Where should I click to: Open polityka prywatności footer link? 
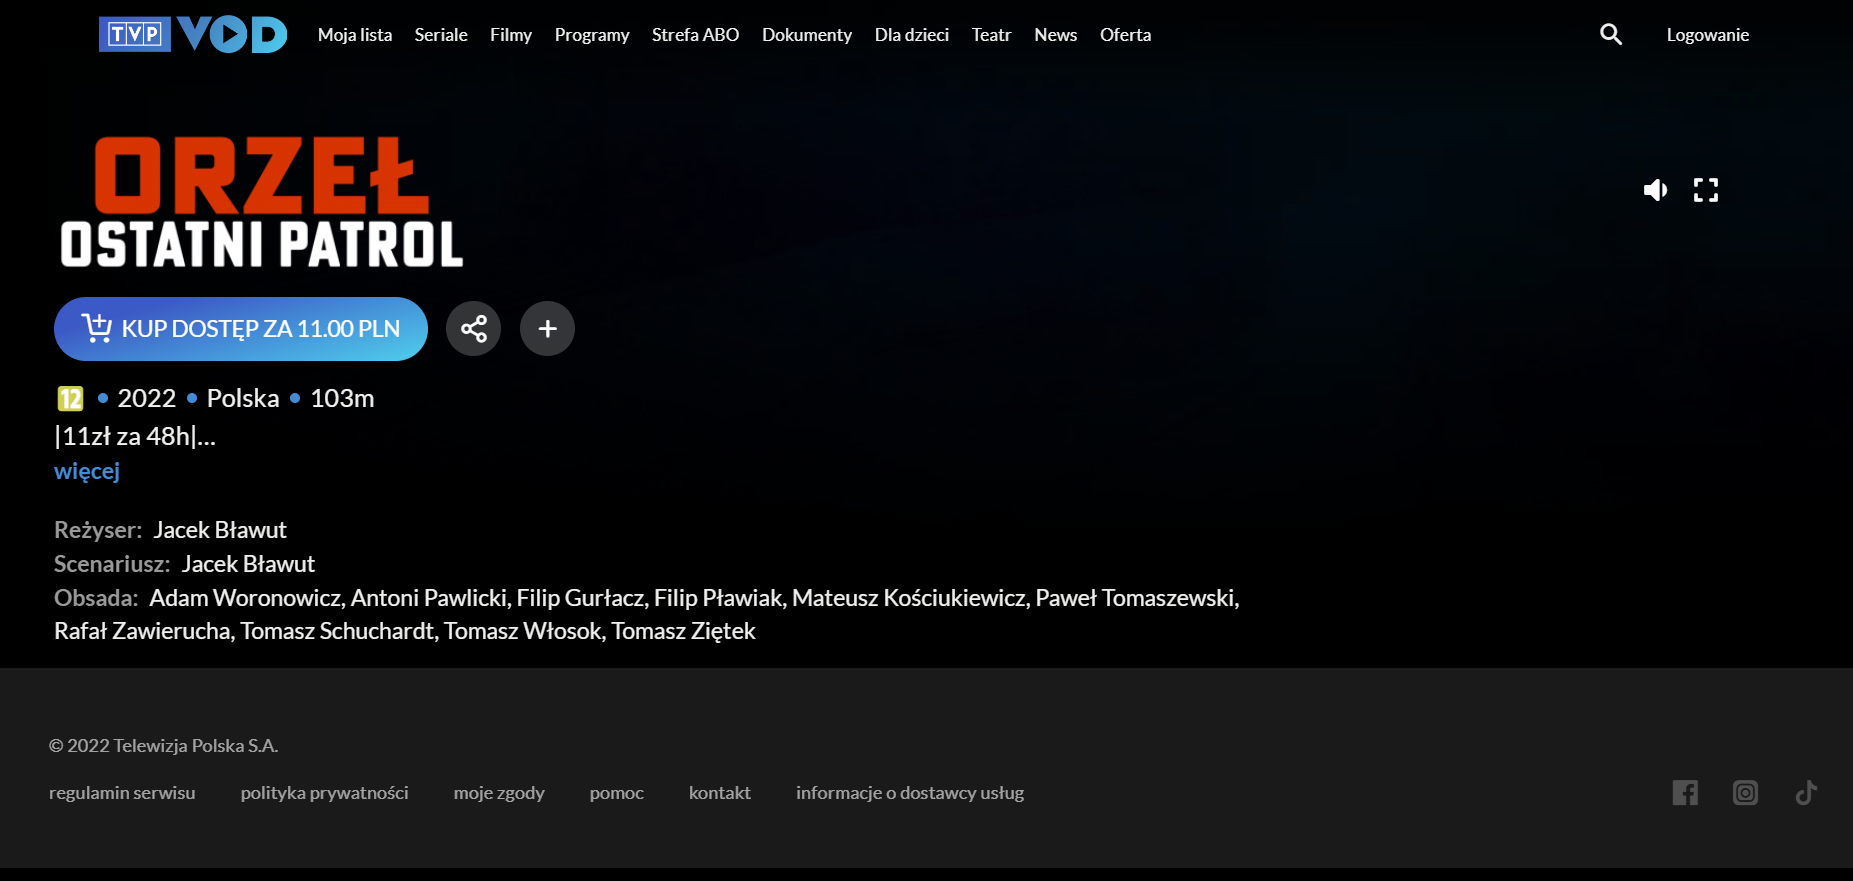pos(325,793)
